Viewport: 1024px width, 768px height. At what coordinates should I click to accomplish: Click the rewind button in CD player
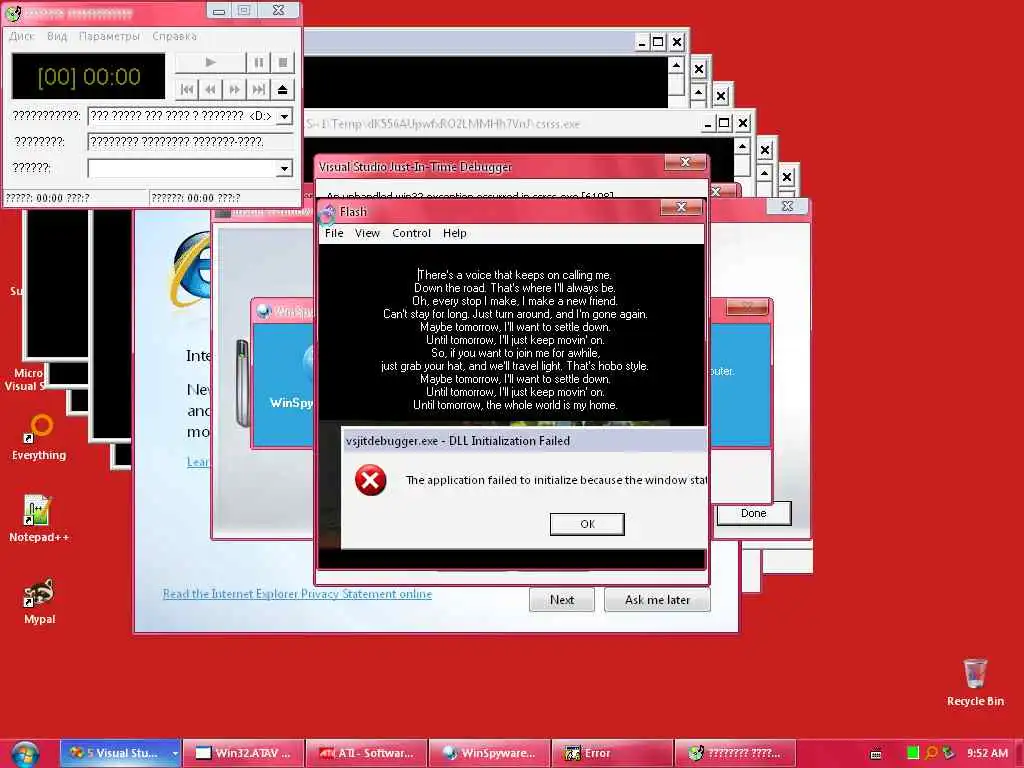210,89
